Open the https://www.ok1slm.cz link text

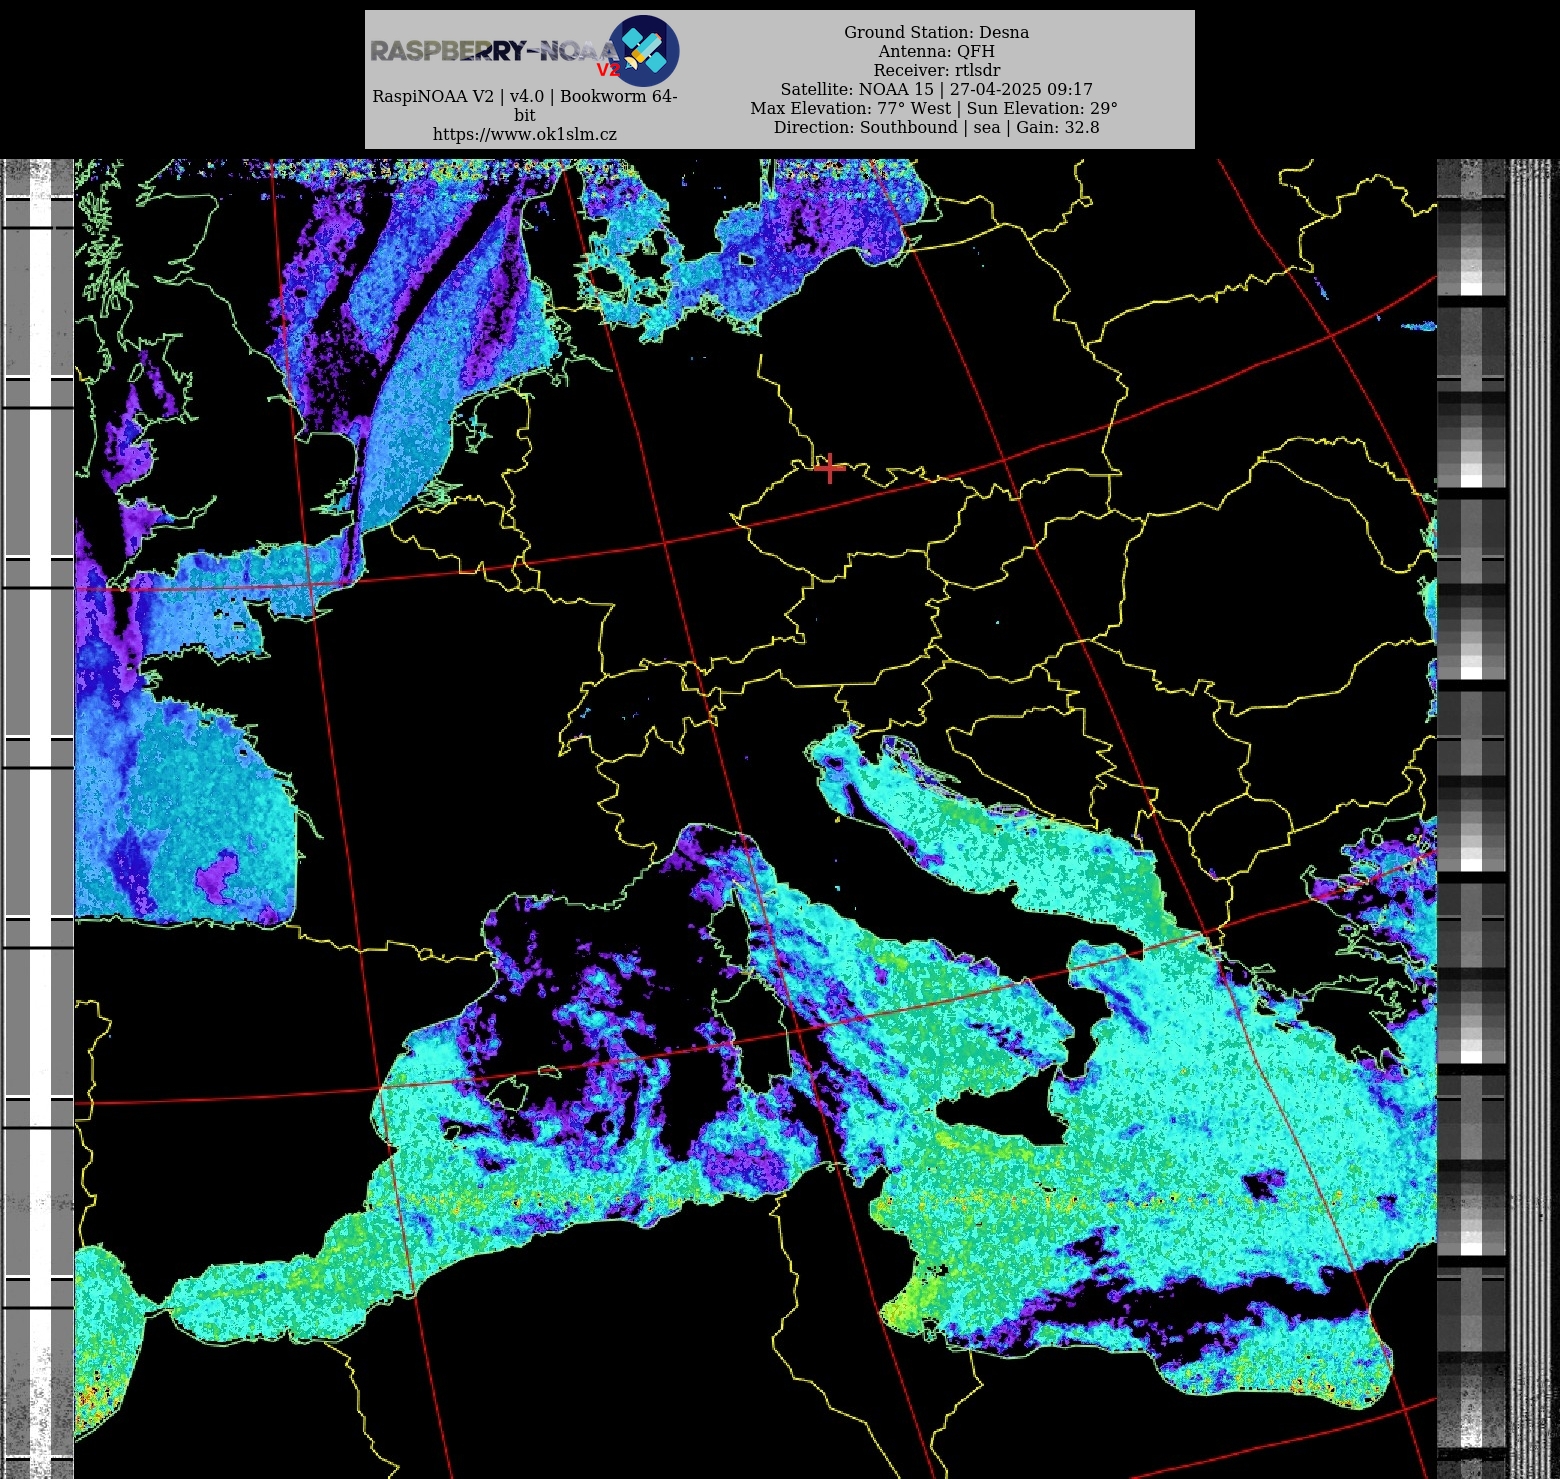tap(525, 134)
